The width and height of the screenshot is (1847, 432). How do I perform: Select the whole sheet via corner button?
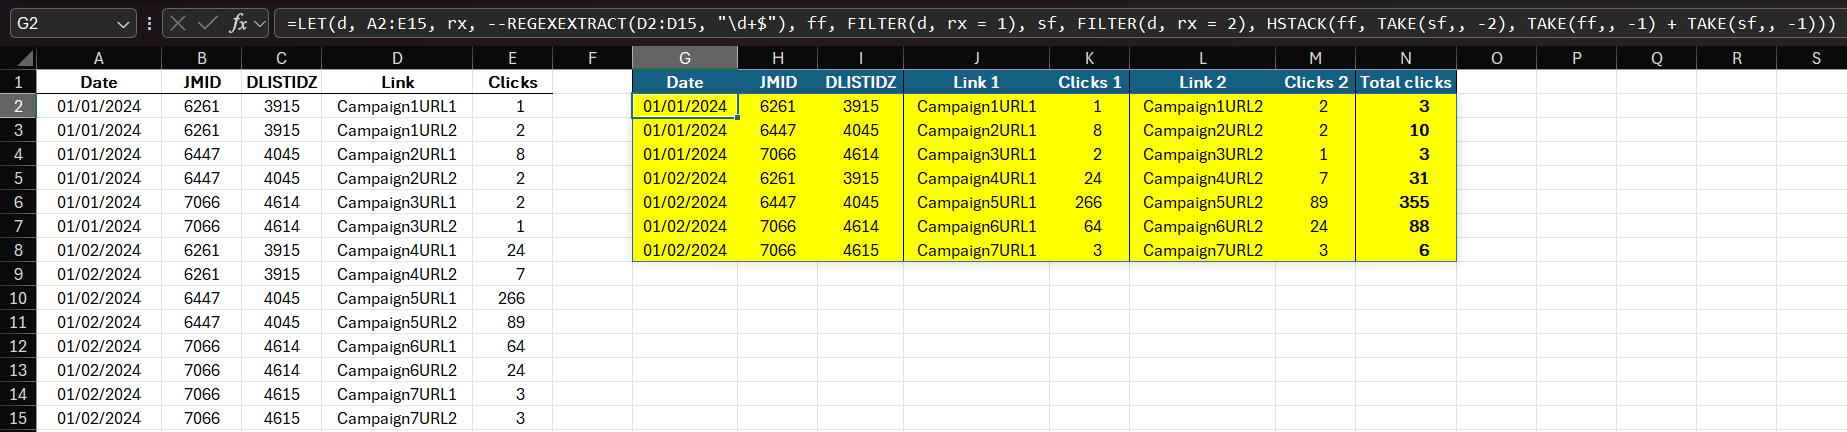pos(18,58)
